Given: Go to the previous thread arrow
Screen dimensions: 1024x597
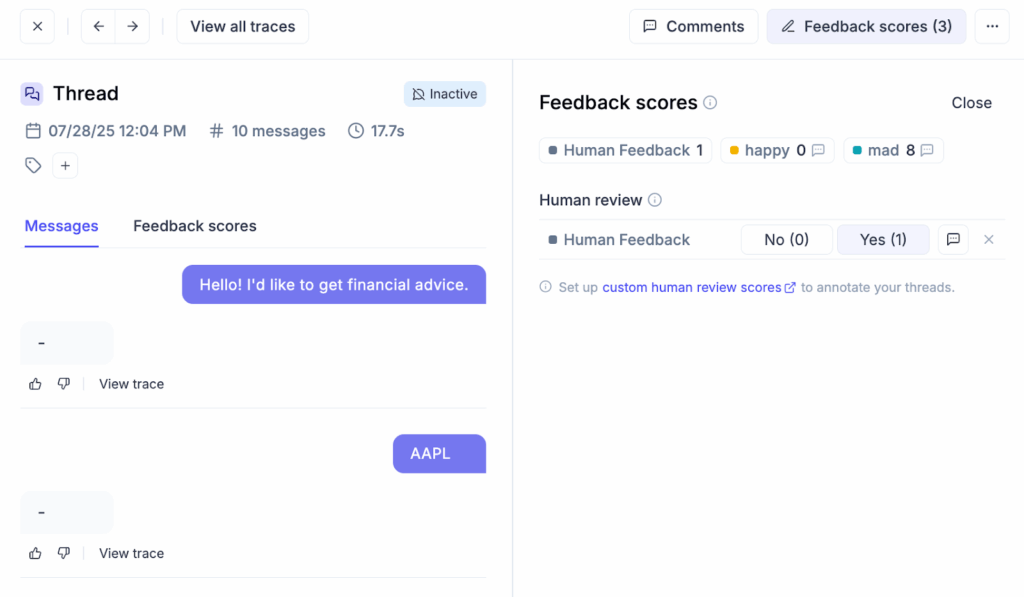Looking at the screenshot, I should [x=98, y=27].
